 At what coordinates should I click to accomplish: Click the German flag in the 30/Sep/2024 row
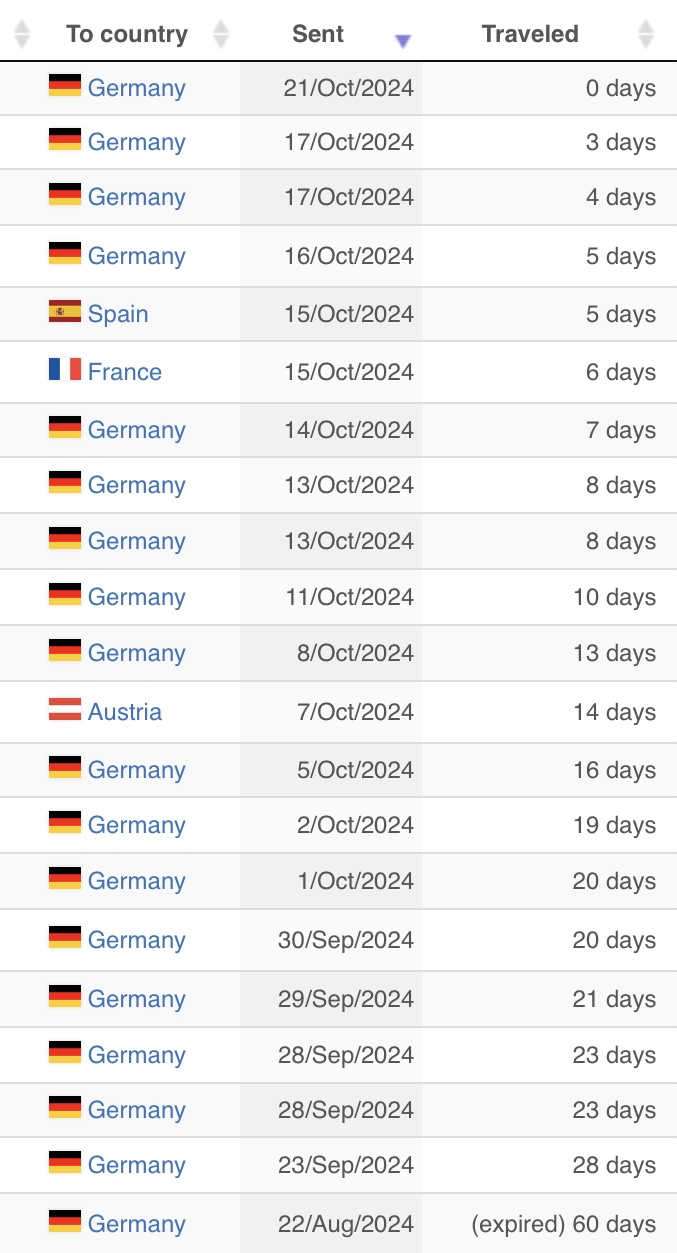(x=65, y=937)
